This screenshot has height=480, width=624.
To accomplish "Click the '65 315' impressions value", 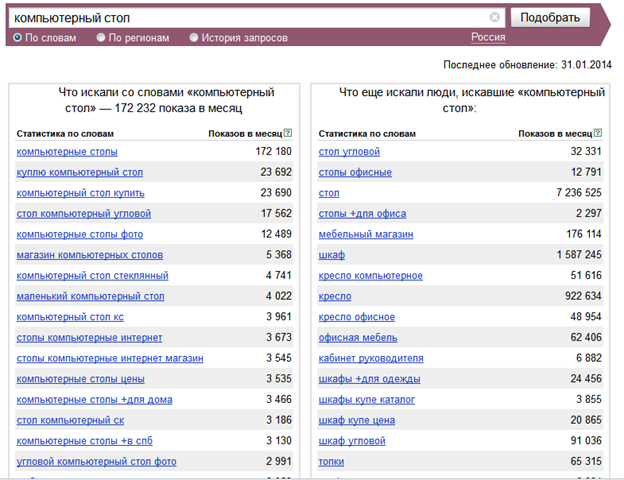I will [x=586, y=462].
